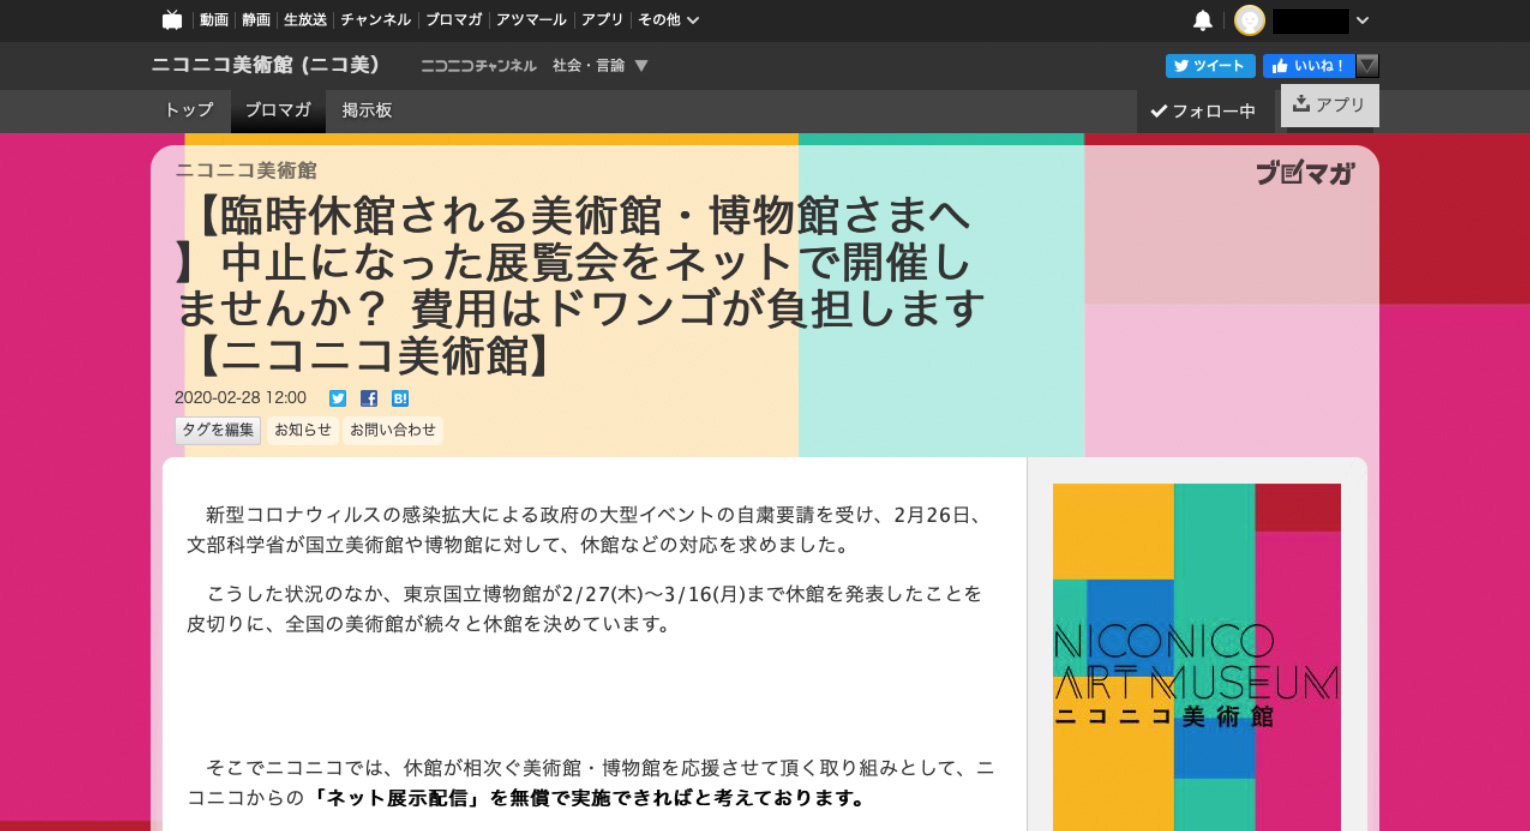
Task: Open the お知らせ tag
Action: point(303,430)
